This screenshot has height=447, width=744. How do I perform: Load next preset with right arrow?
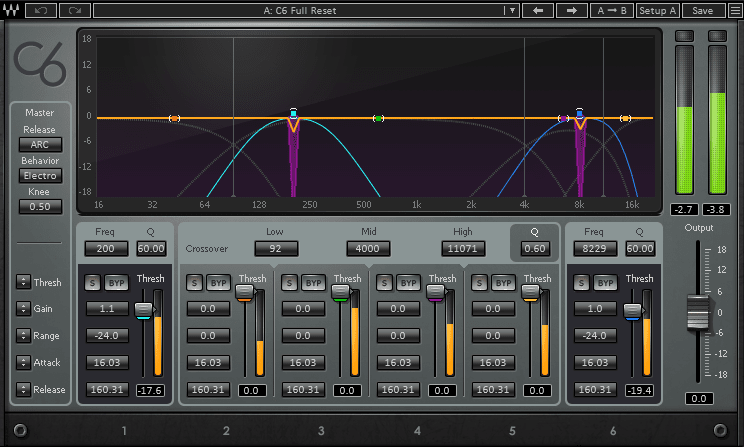pos(571,10)
